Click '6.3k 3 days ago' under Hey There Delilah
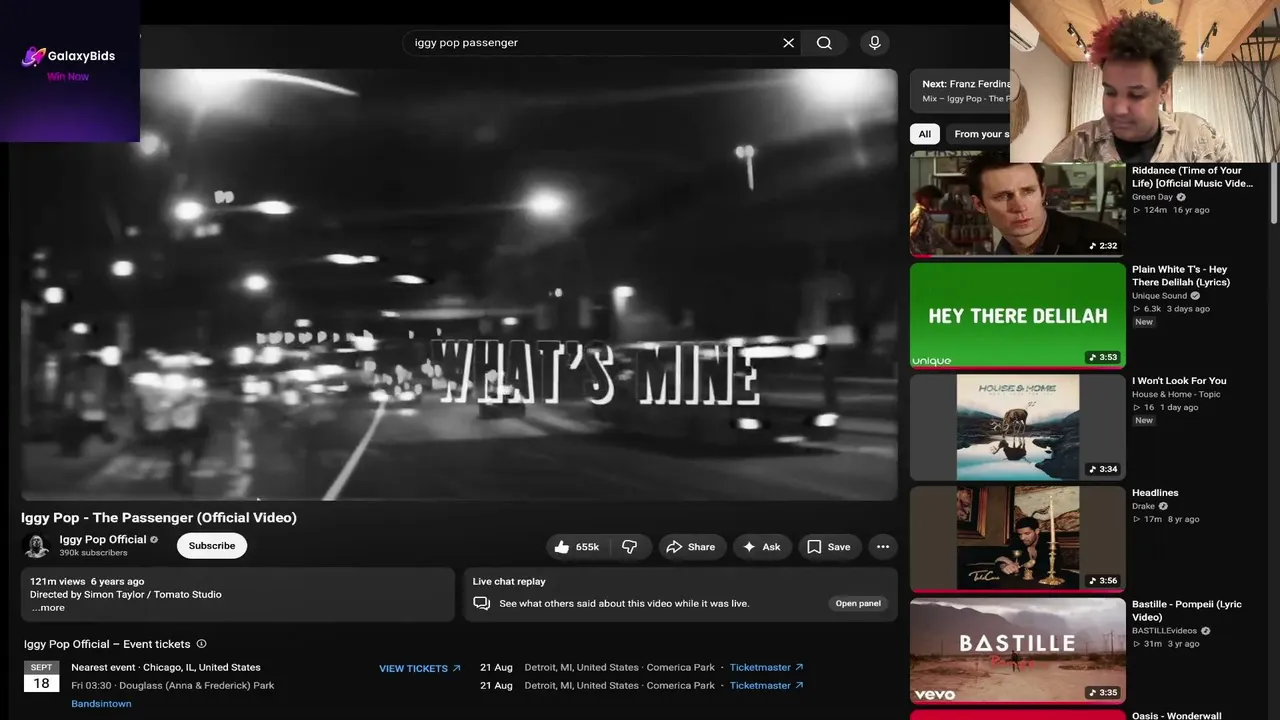 click(1171, 309)
